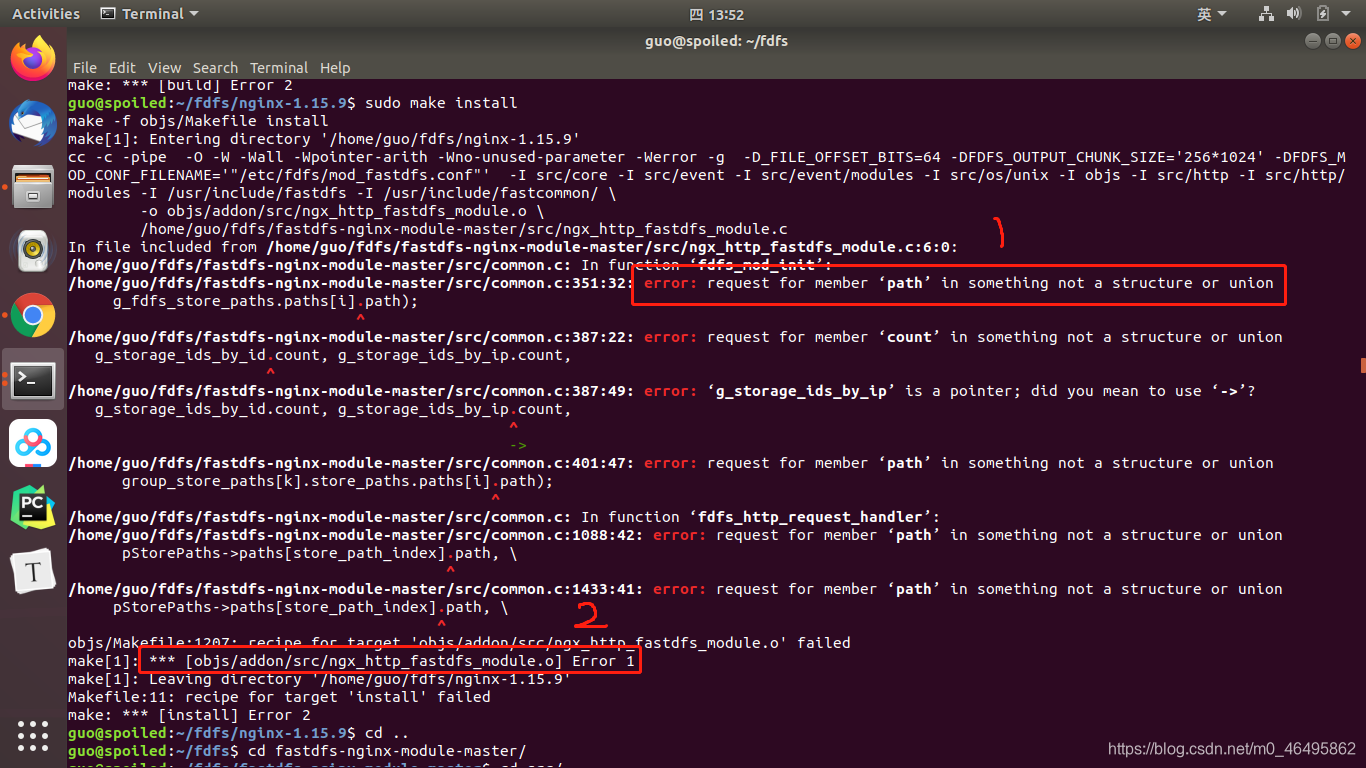Launch PyCharm from the dock
1366x768 pixels.
click(x=33, y=508)
